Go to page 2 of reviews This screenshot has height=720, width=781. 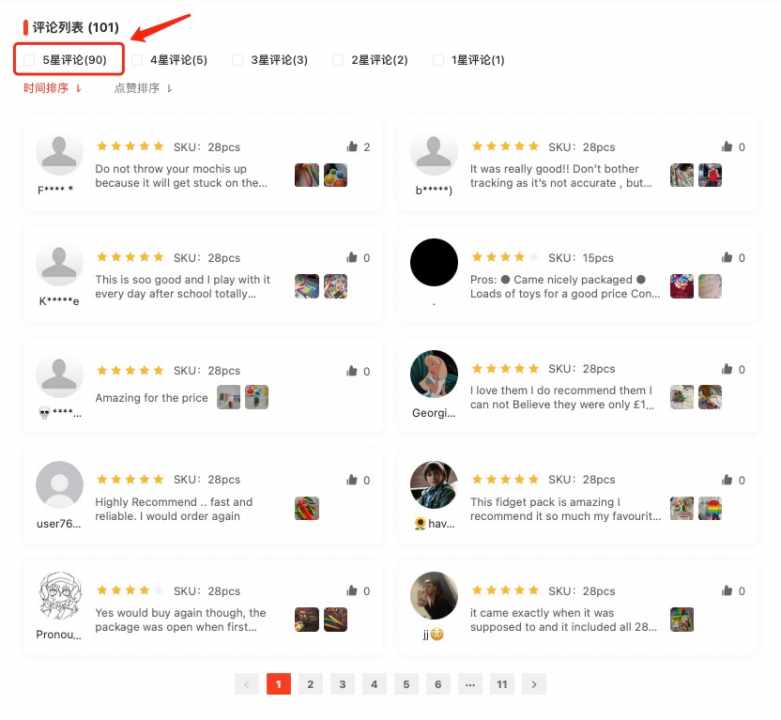310,684
